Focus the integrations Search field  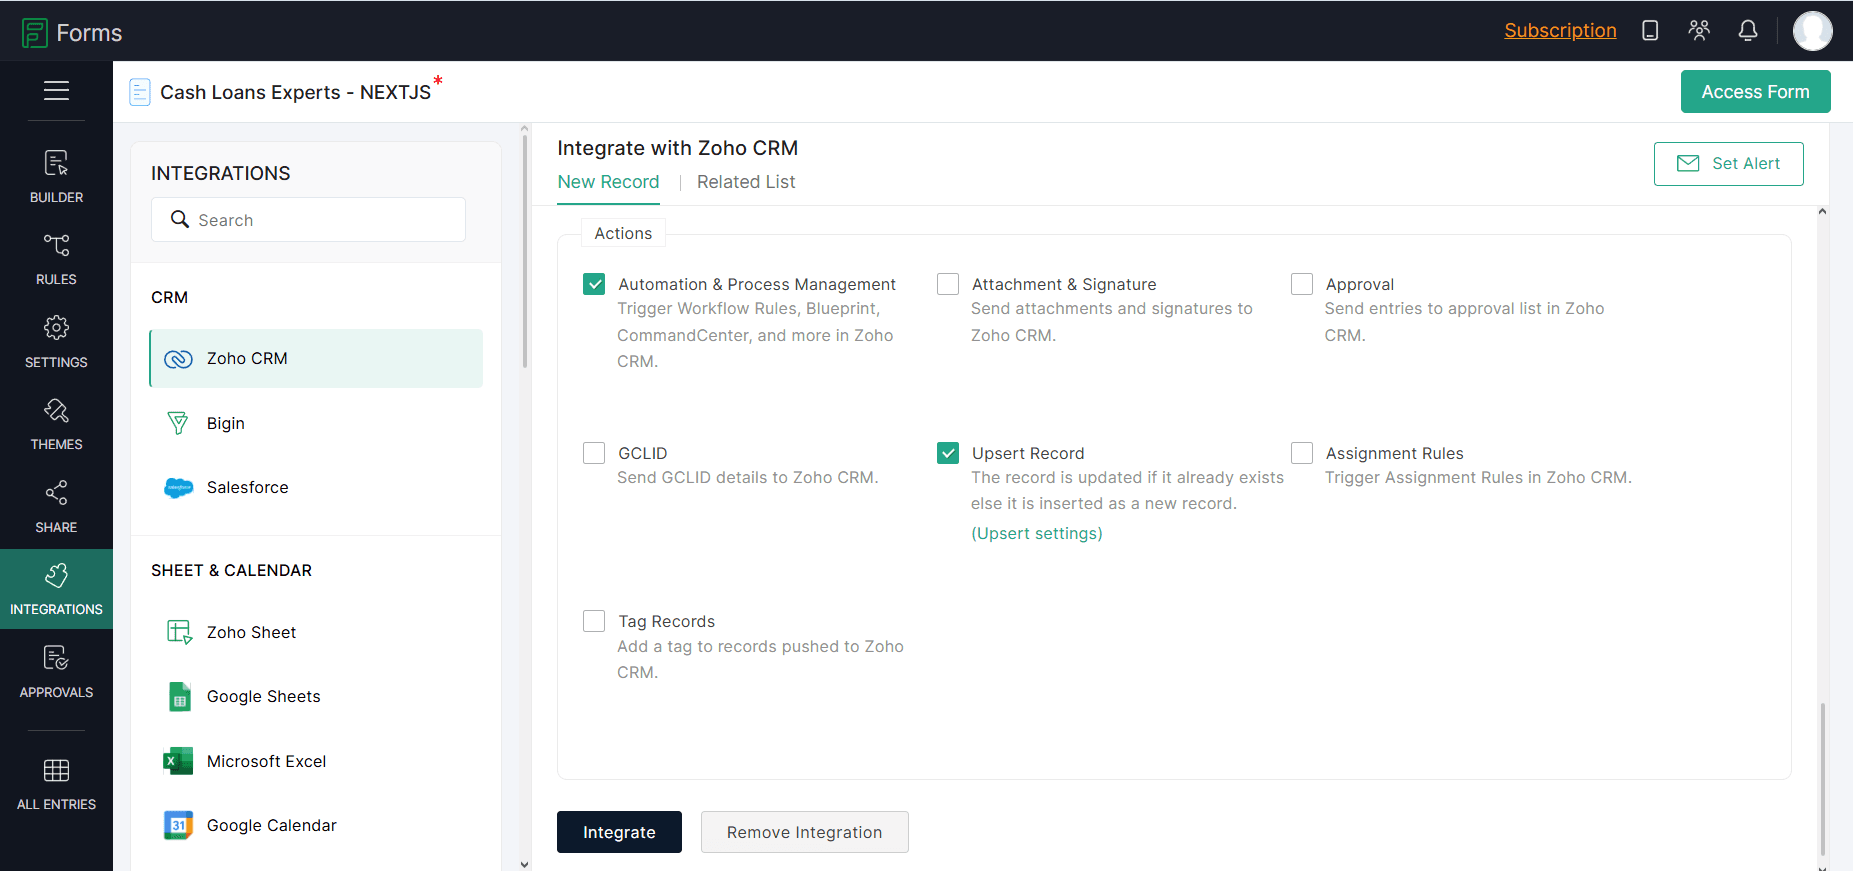pos(308,220)
